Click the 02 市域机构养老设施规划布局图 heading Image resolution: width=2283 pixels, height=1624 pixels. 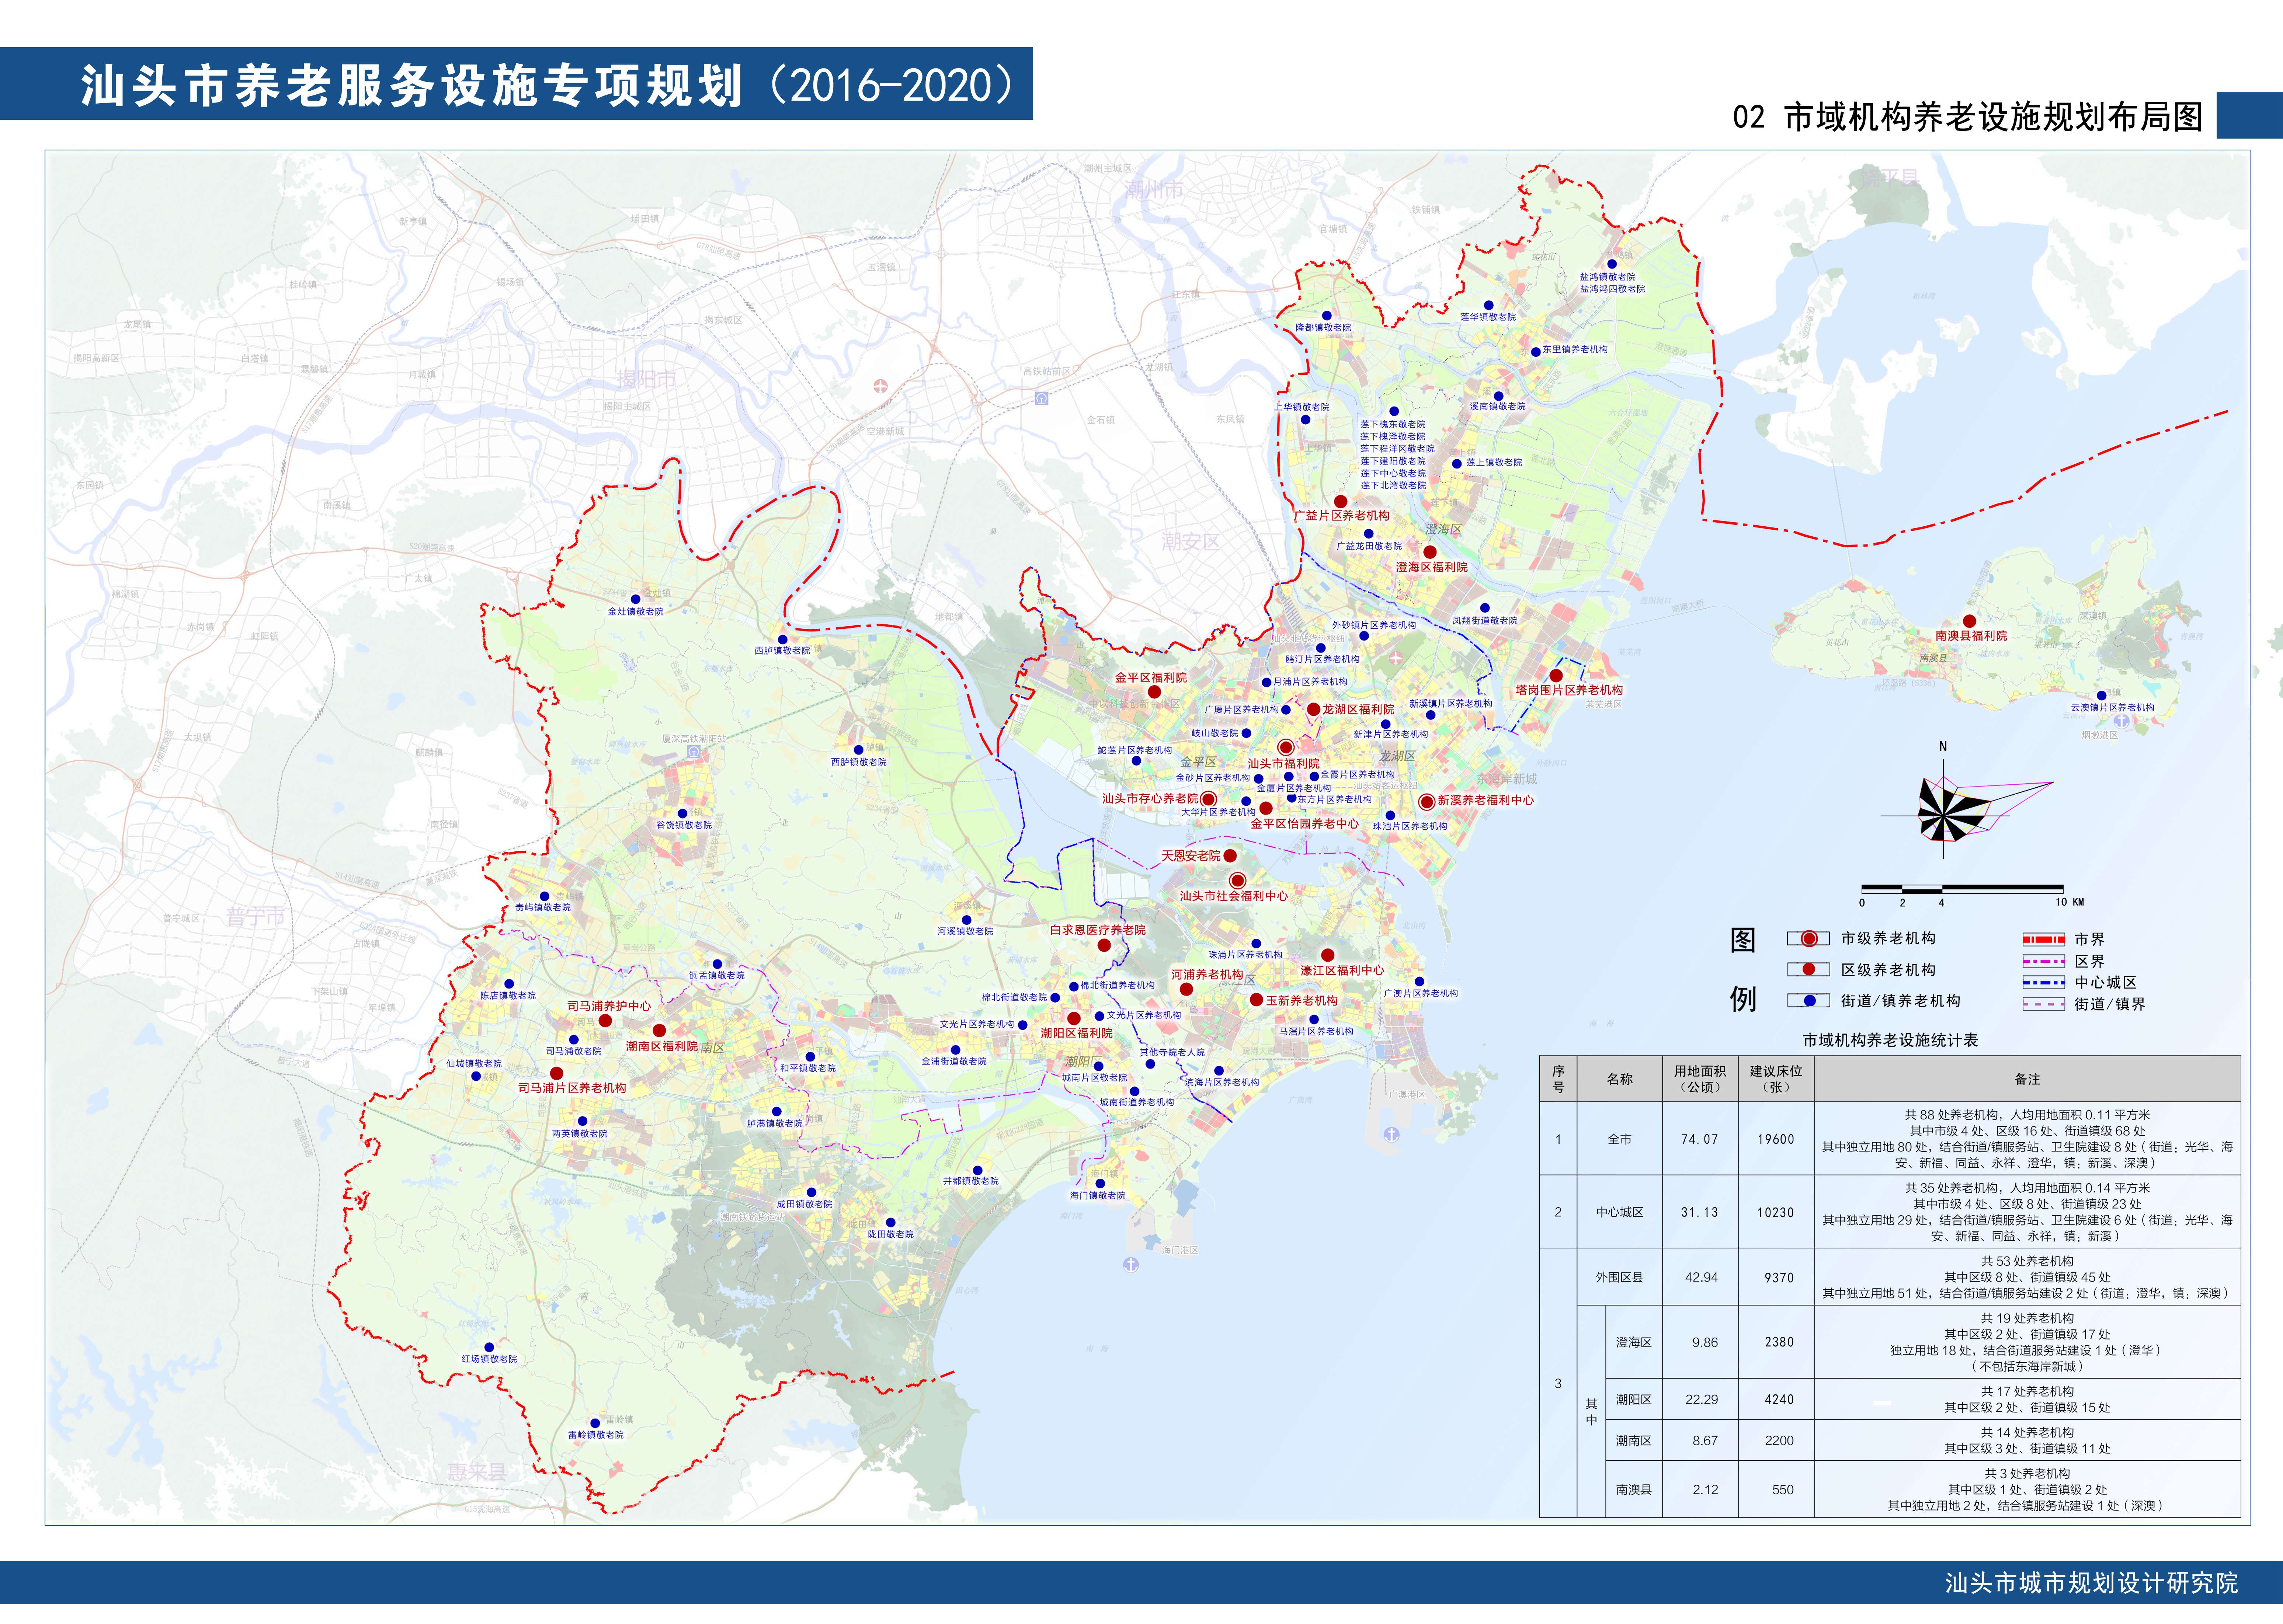[1968, 117]
